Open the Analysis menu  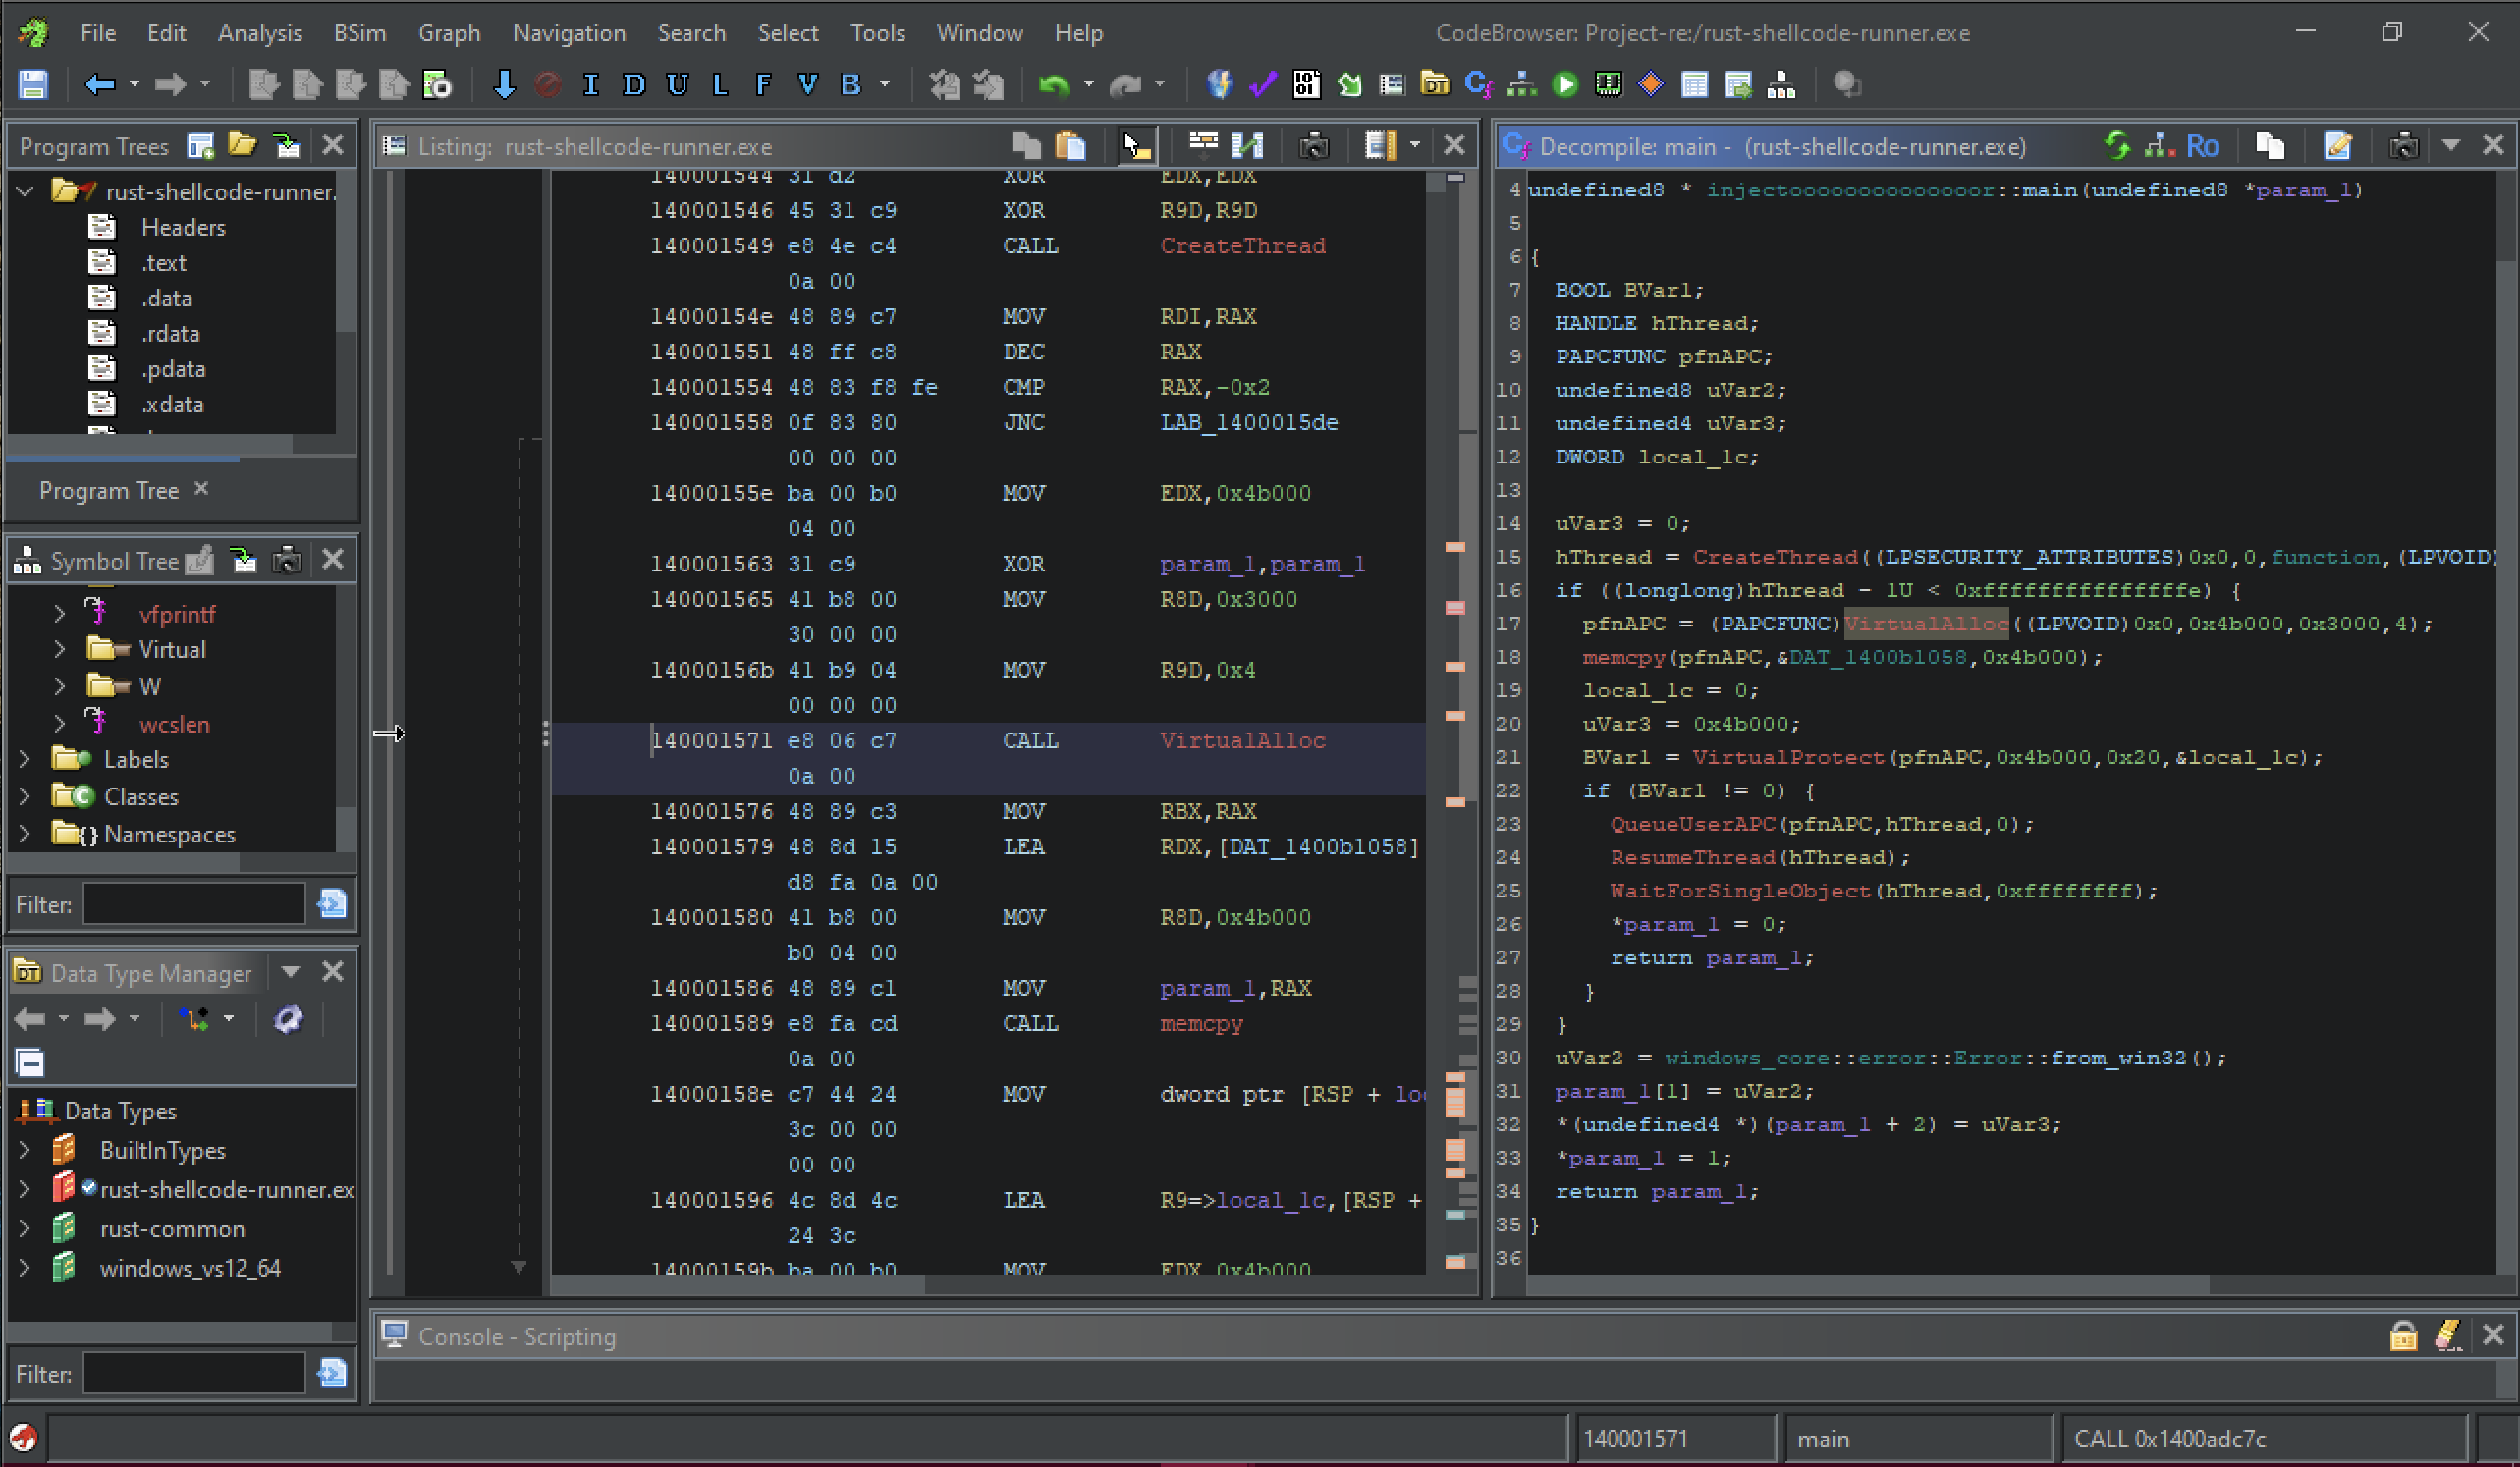260,33
